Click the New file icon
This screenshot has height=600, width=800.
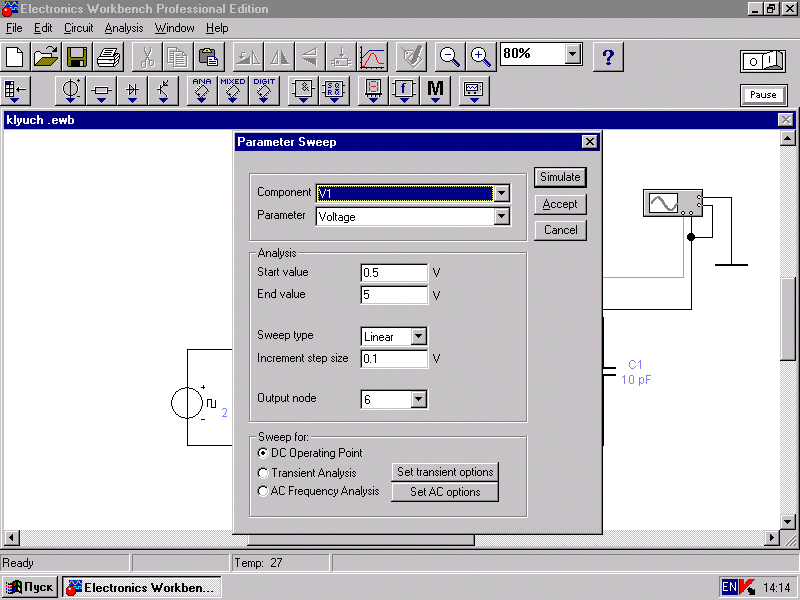(15, 57)
